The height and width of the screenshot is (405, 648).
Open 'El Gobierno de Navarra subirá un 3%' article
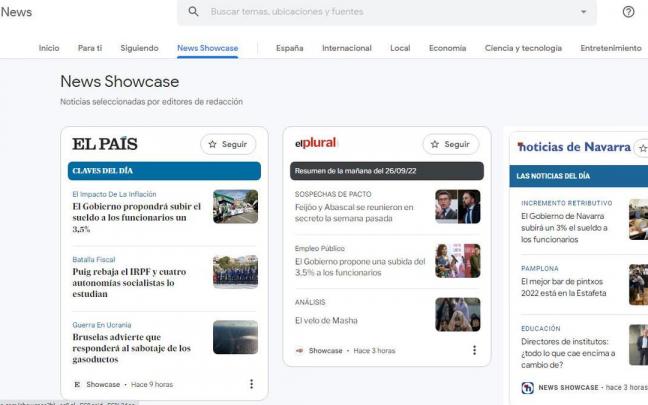pos(564,228)
